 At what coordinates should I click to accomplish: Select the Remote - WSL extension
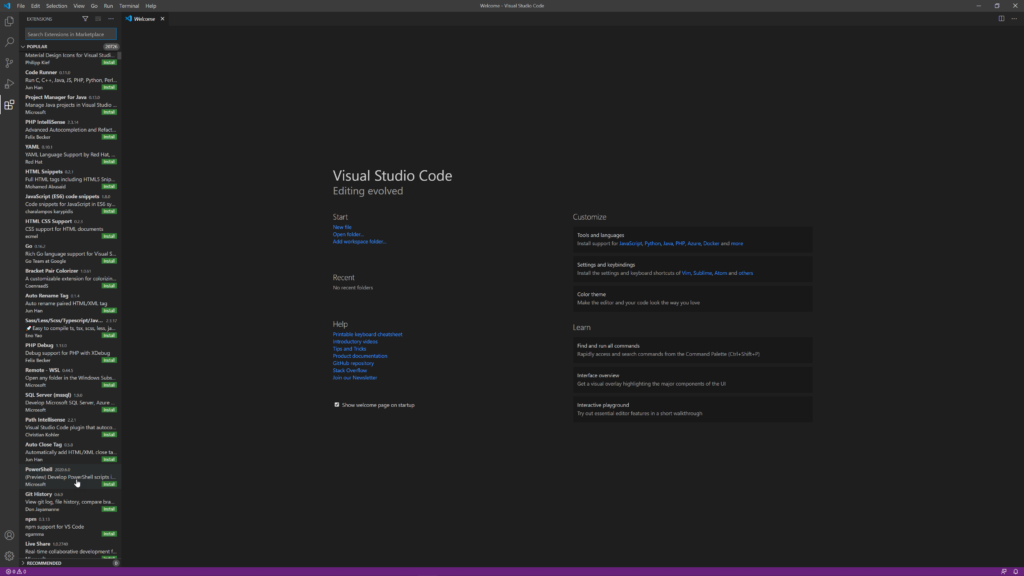(71, 377)
